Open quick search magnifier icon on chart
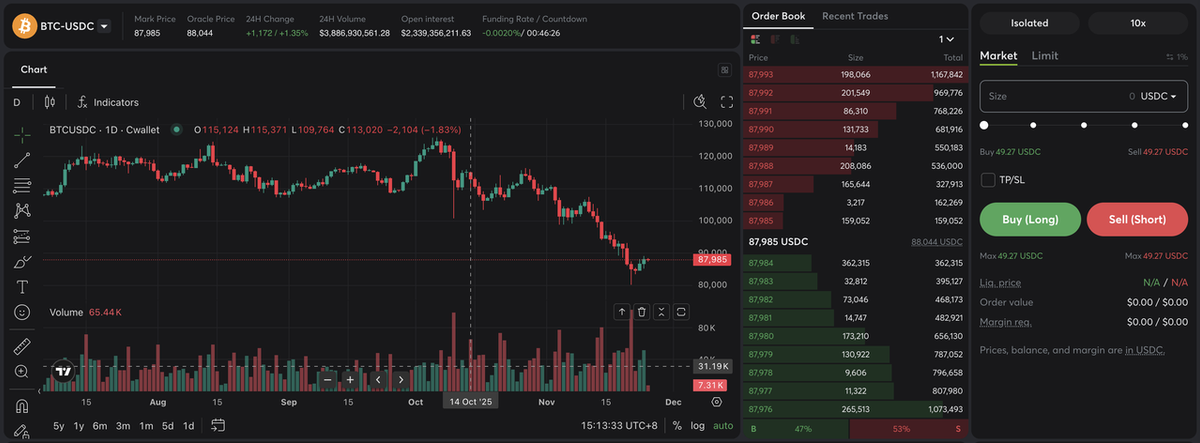The width and height of the screenshot is (1200, 443). coord(701,102)
